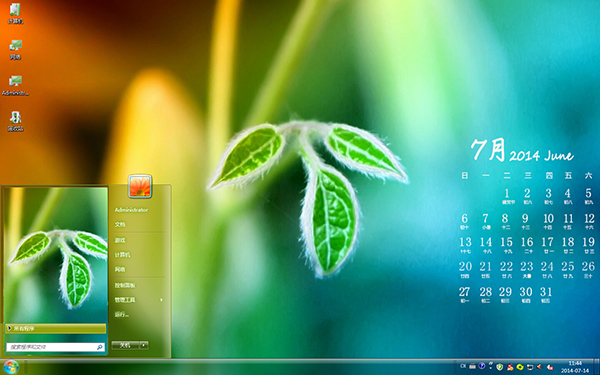Open 计算机 in the Start menu
Image resolution: width=600 pixels, height=375 pixels.
122,255
